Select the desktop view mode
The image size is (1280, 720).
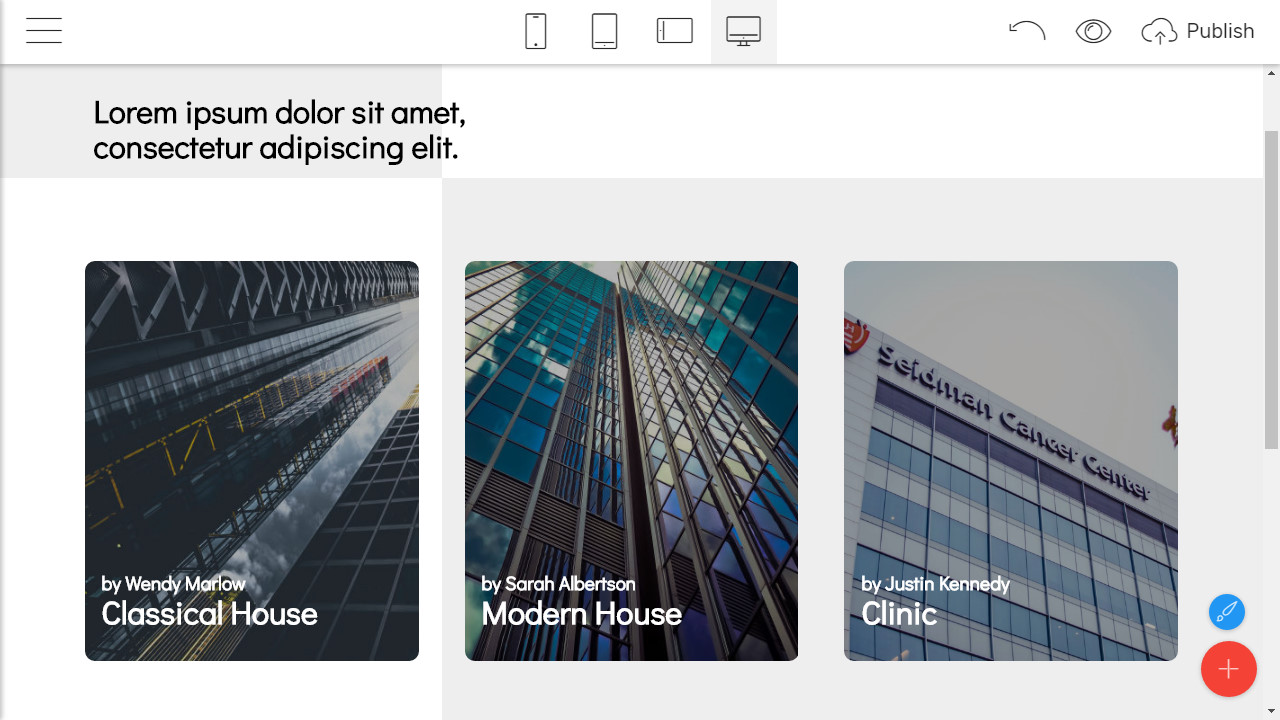(743, 31)
